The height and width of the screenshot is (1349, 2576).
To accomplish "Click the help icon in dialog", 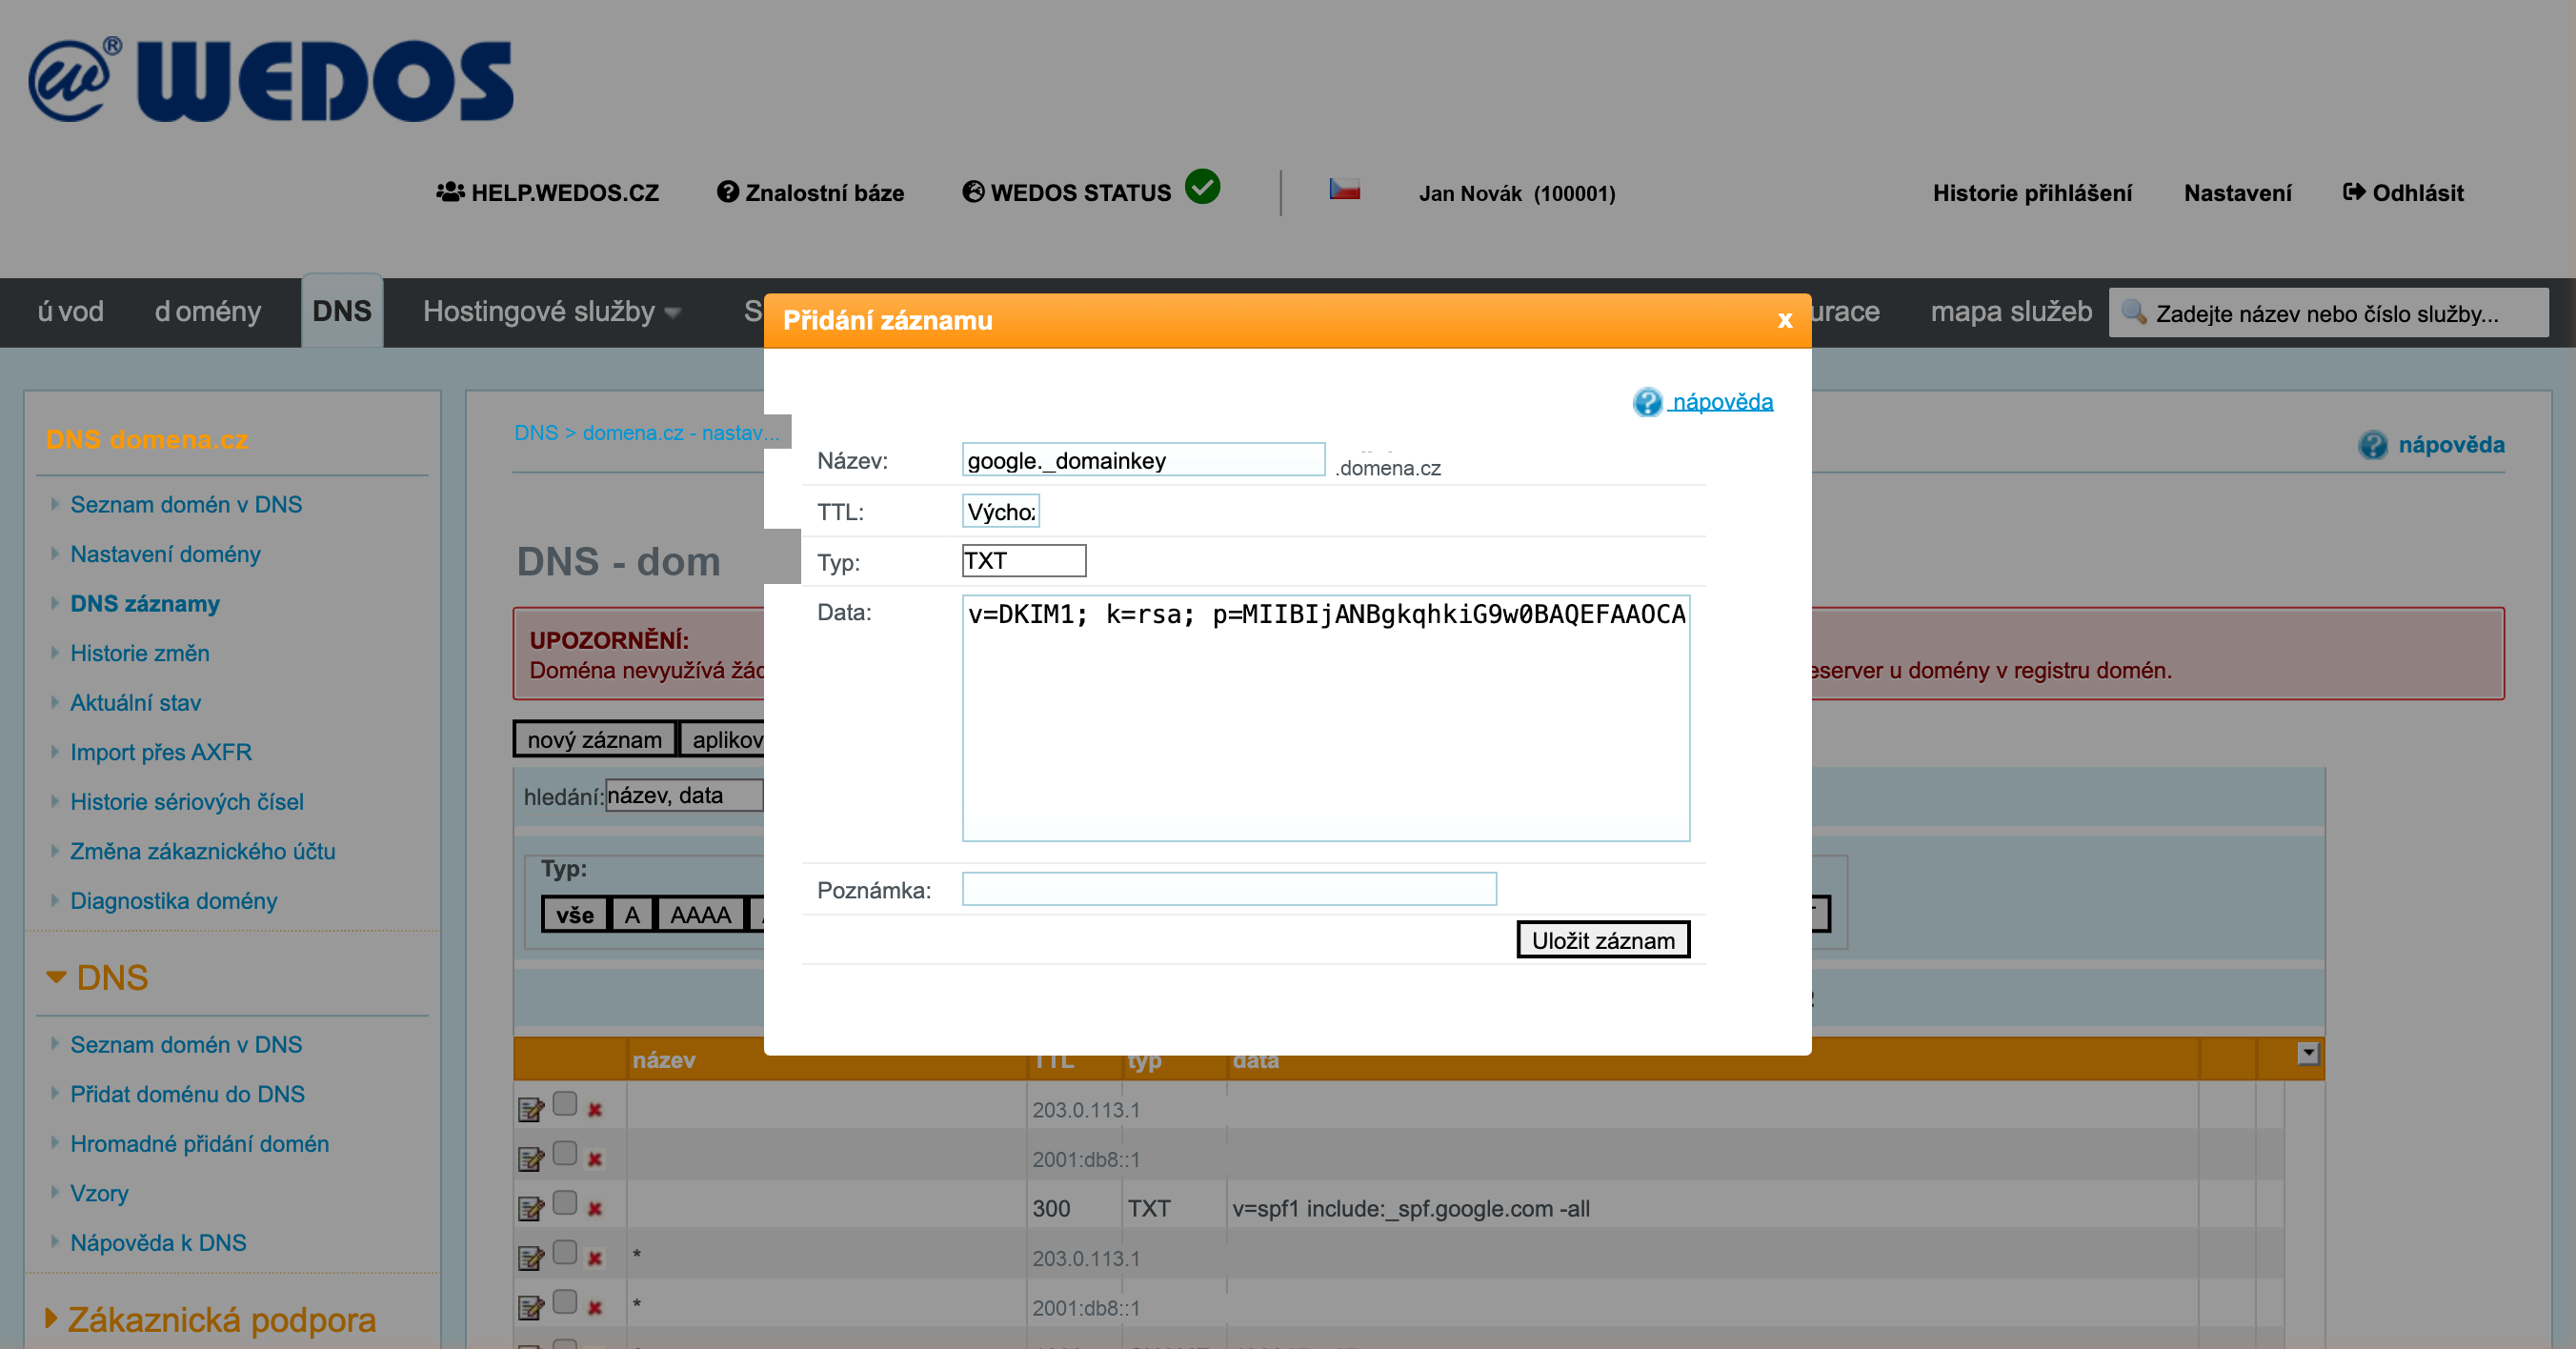I will tap(1647, 402).
